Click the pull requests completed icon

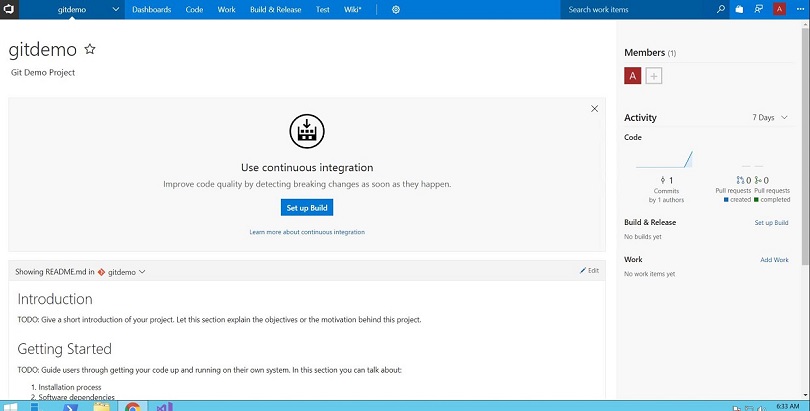(x=758, y=180)
